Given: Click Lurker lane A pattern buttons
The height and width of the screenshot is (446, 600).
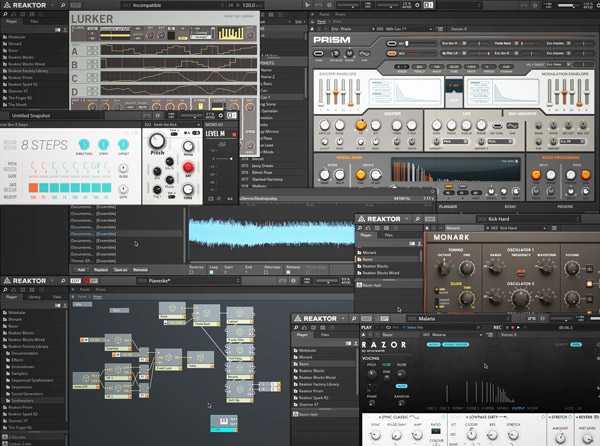Looking at the screenshot, I should coord(92,51).
